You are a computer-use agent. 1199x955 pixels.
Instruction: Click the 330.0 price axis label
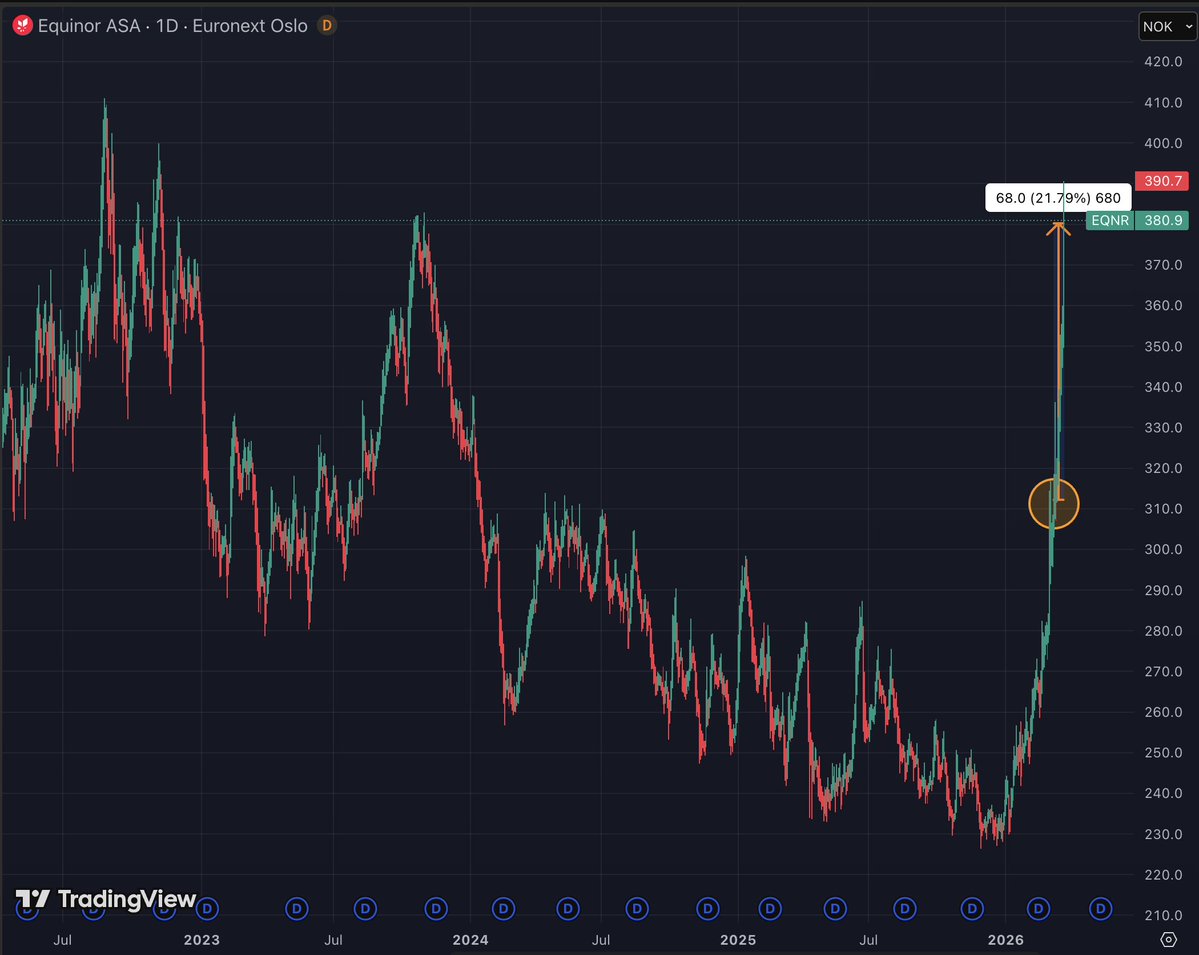click(x=1163, y=427)
